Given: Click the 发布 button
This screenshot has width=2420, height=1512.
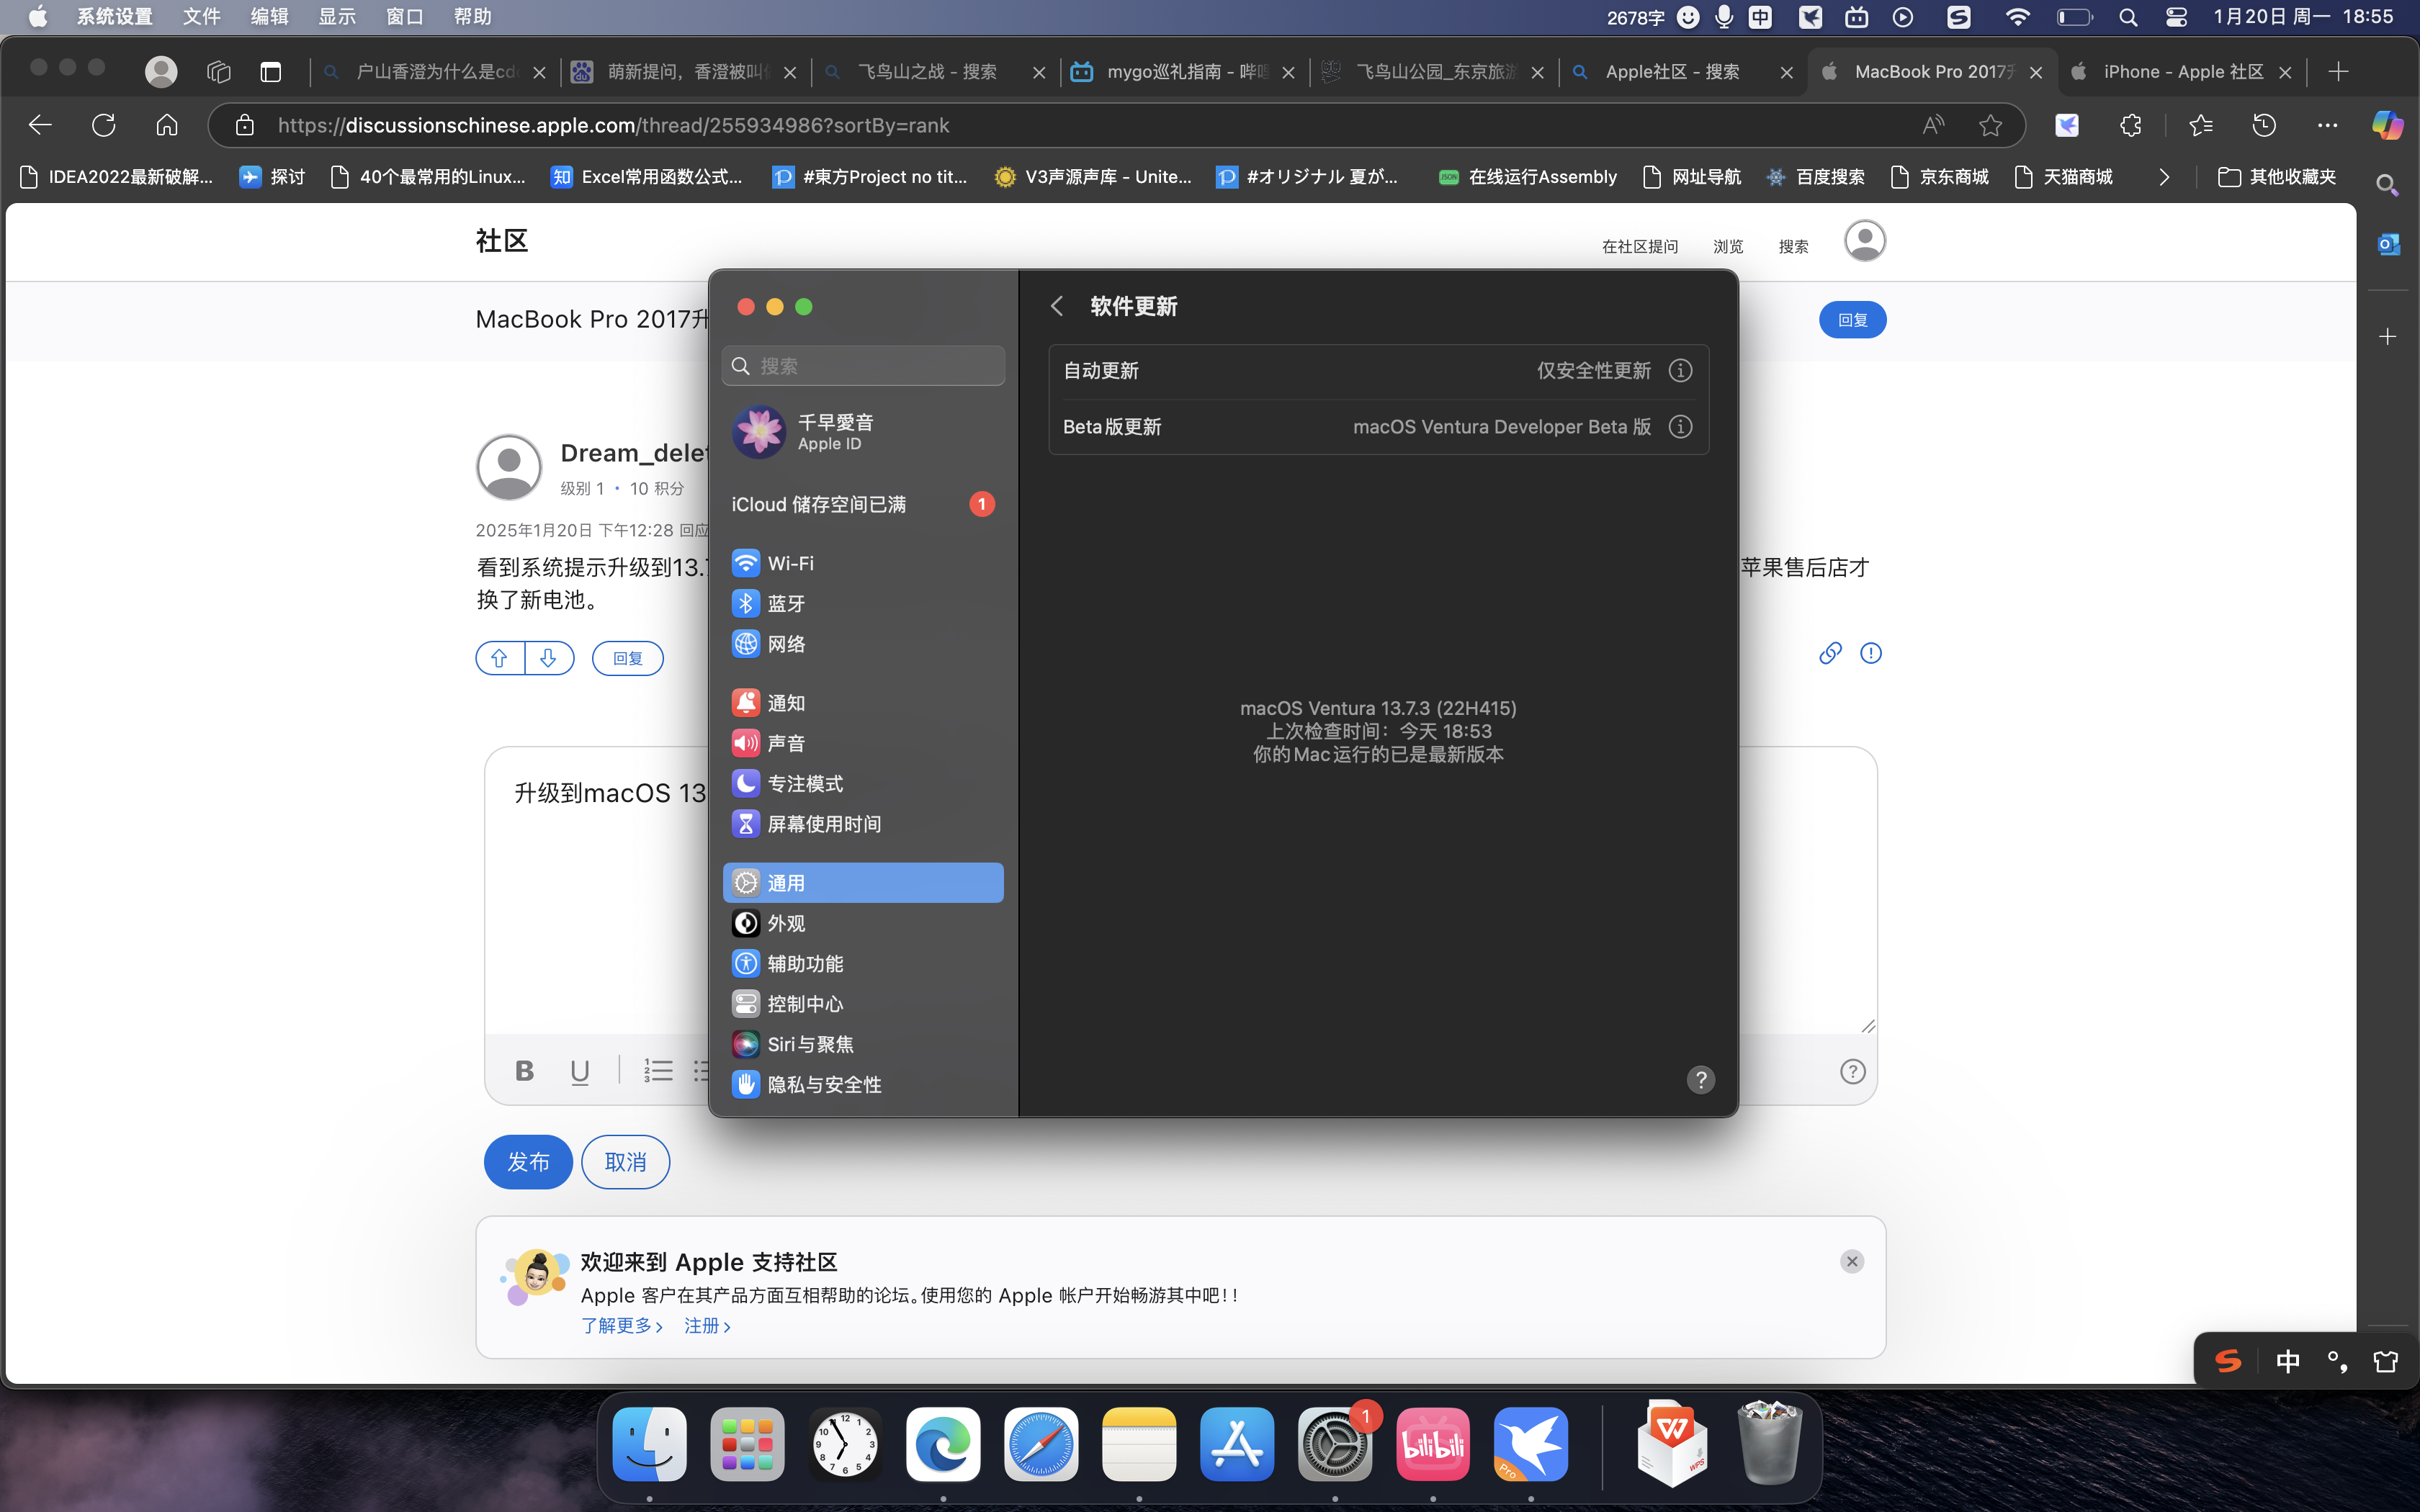Looking at the screenshot, I should [528, 1162].
